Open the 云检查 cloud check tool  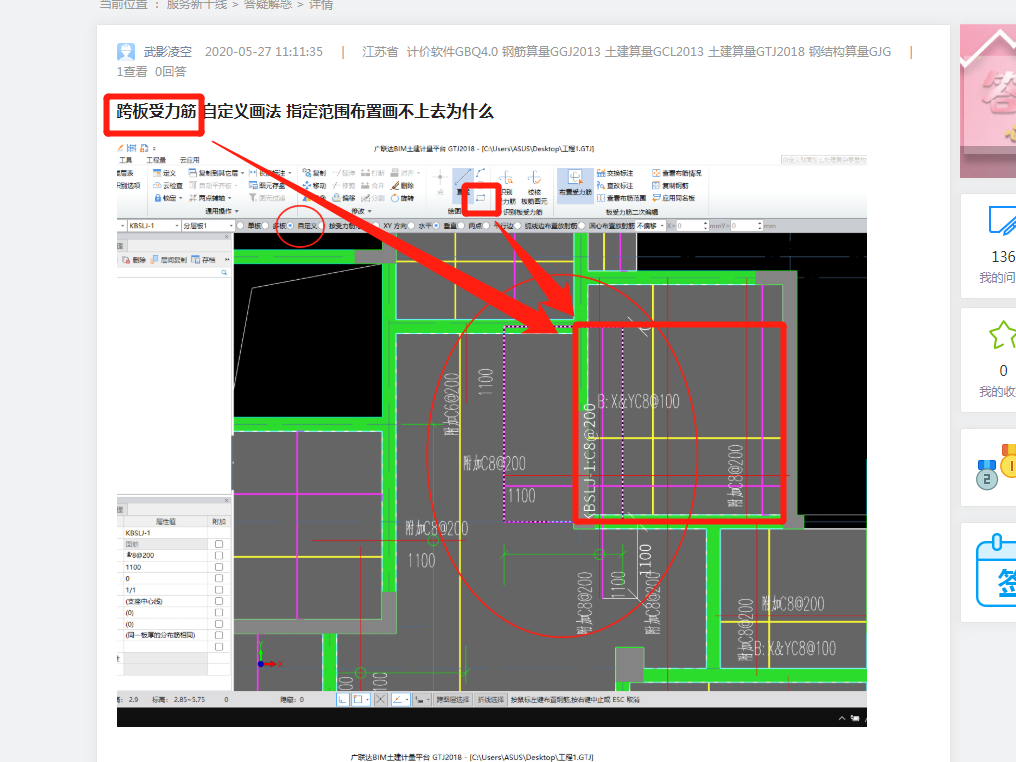click(167, 185)
